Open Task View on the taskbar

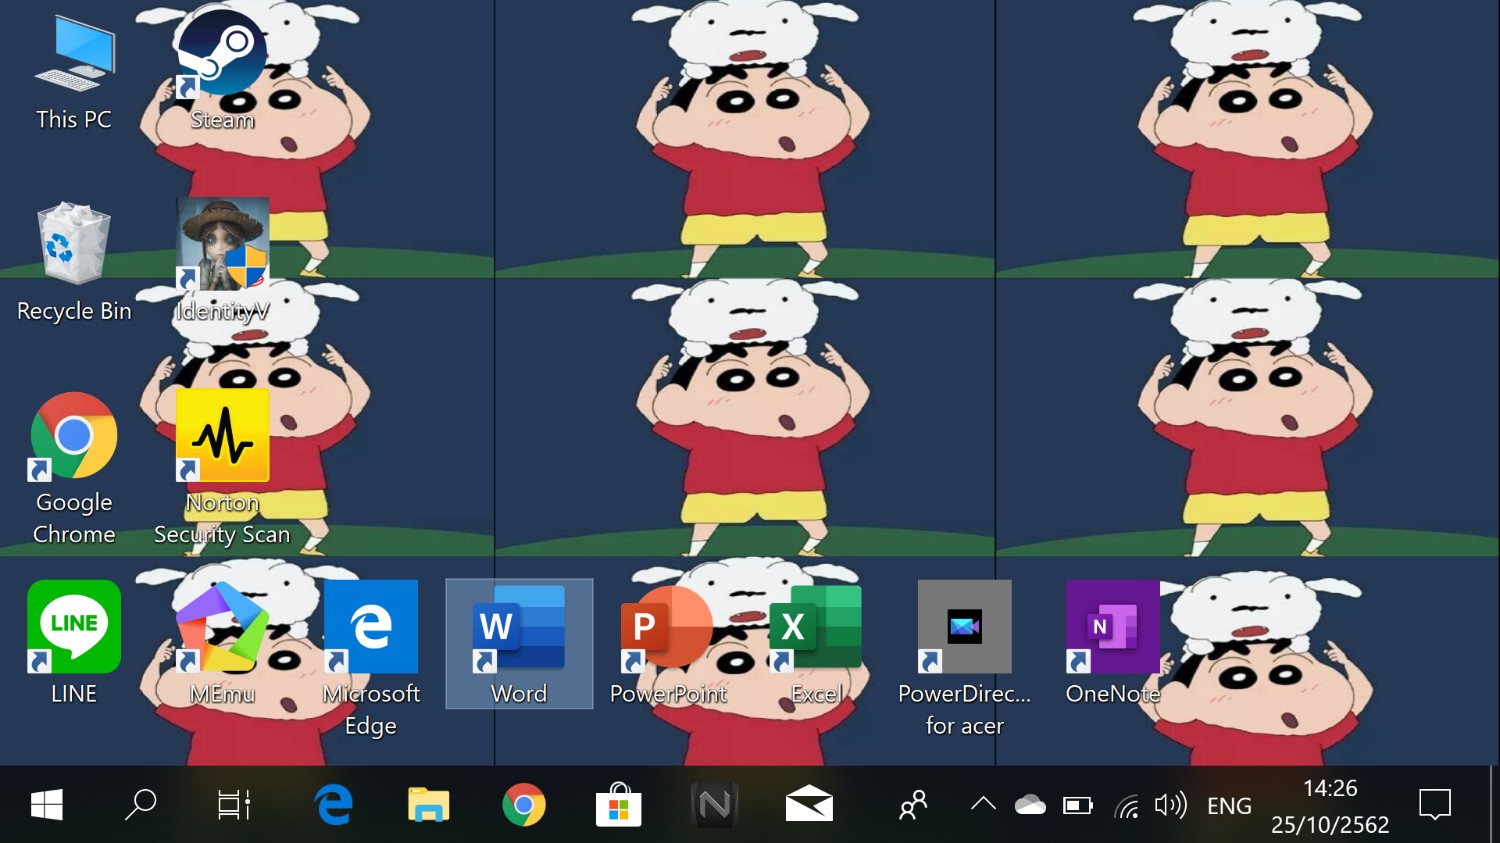[x=234, y=805]
